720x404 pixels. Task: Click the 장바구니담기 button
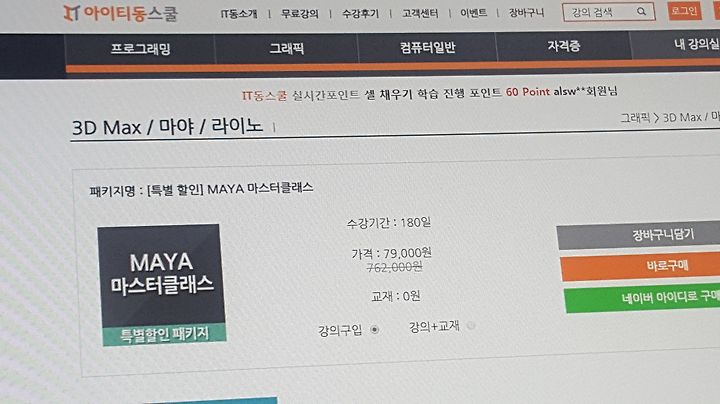coord(639,236)
